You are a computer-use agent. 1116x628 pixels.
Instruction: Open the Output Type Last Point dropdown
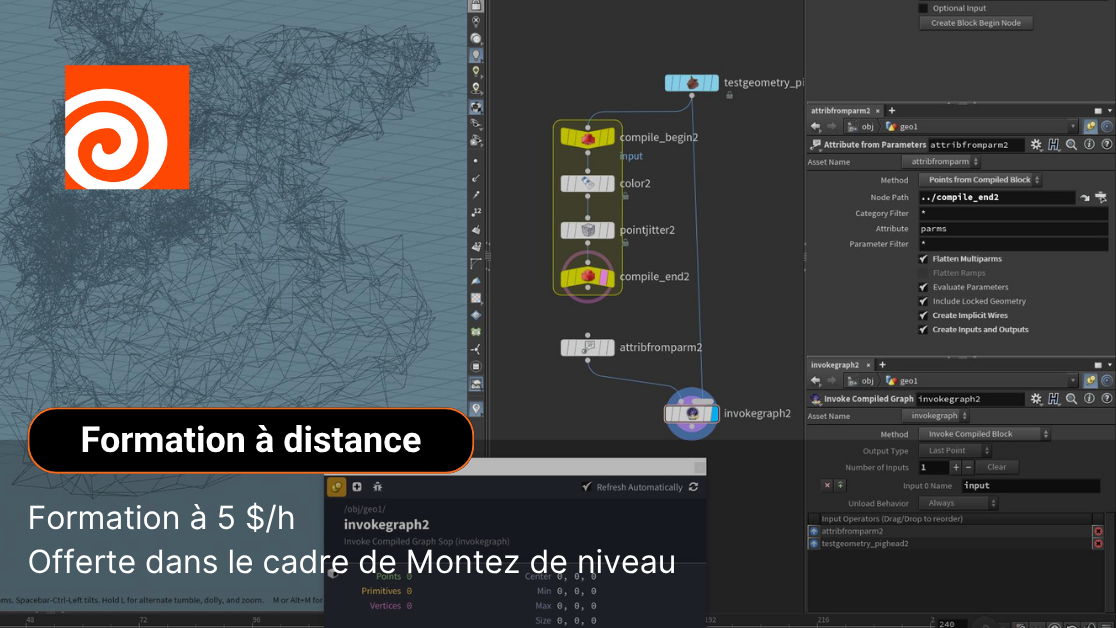click(954, 451)
